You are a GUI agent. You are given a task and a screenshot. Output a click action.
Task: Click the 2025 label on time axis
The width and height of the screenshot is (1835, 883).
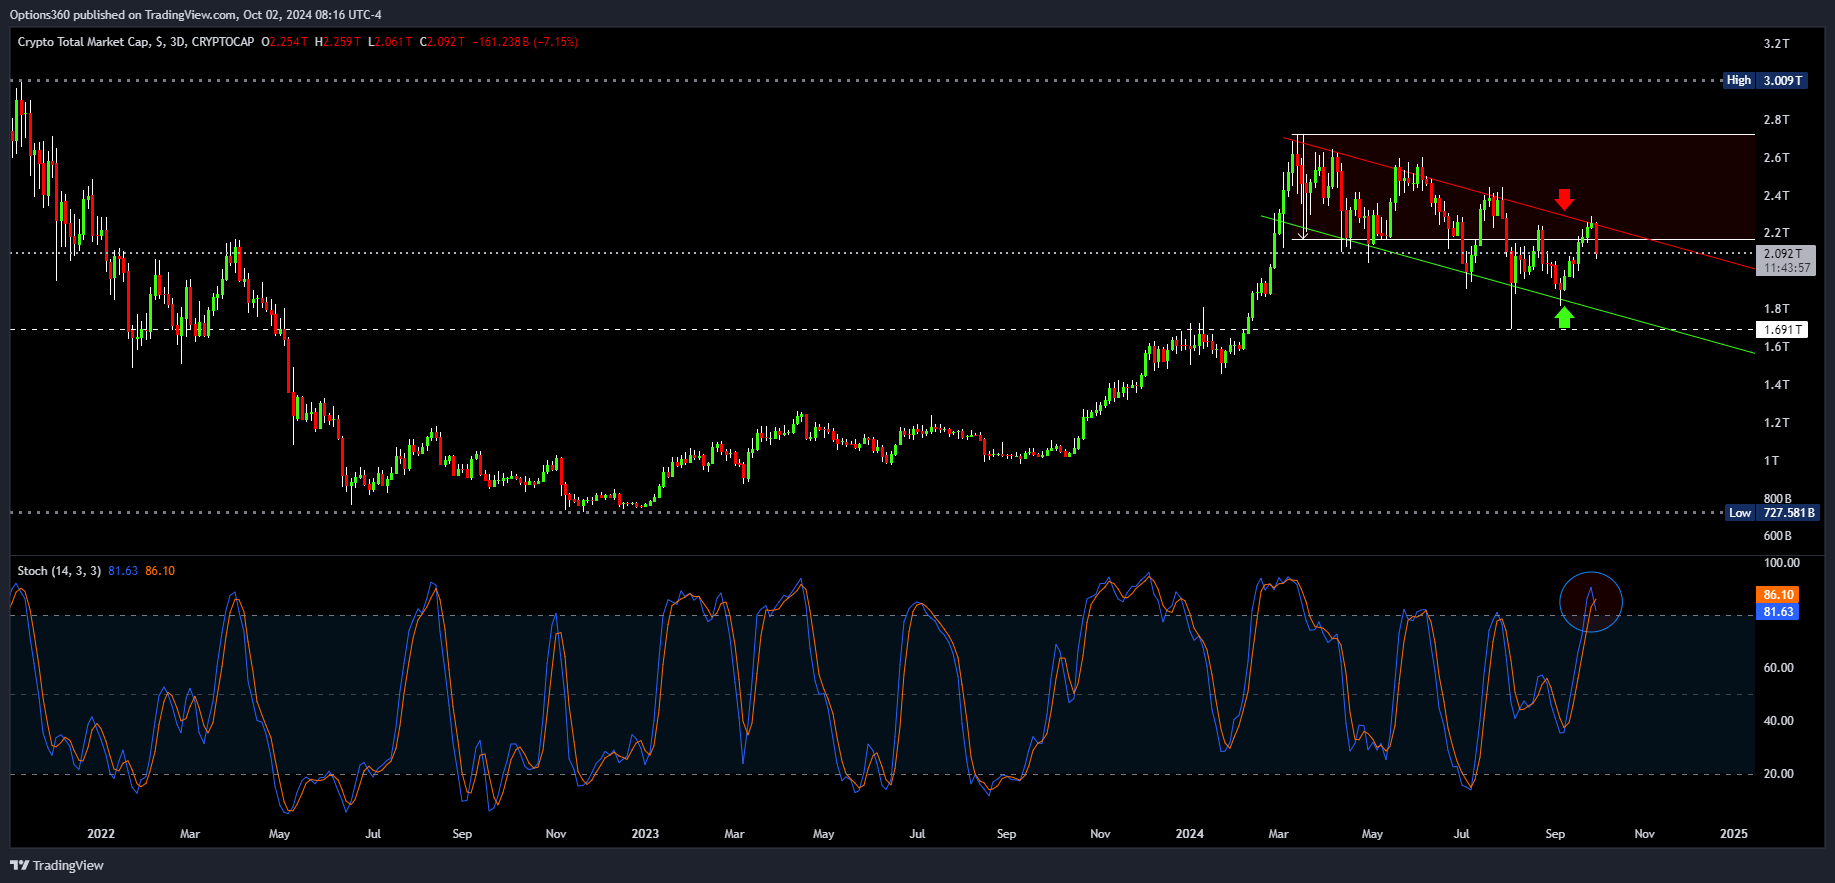point(1733,834)
